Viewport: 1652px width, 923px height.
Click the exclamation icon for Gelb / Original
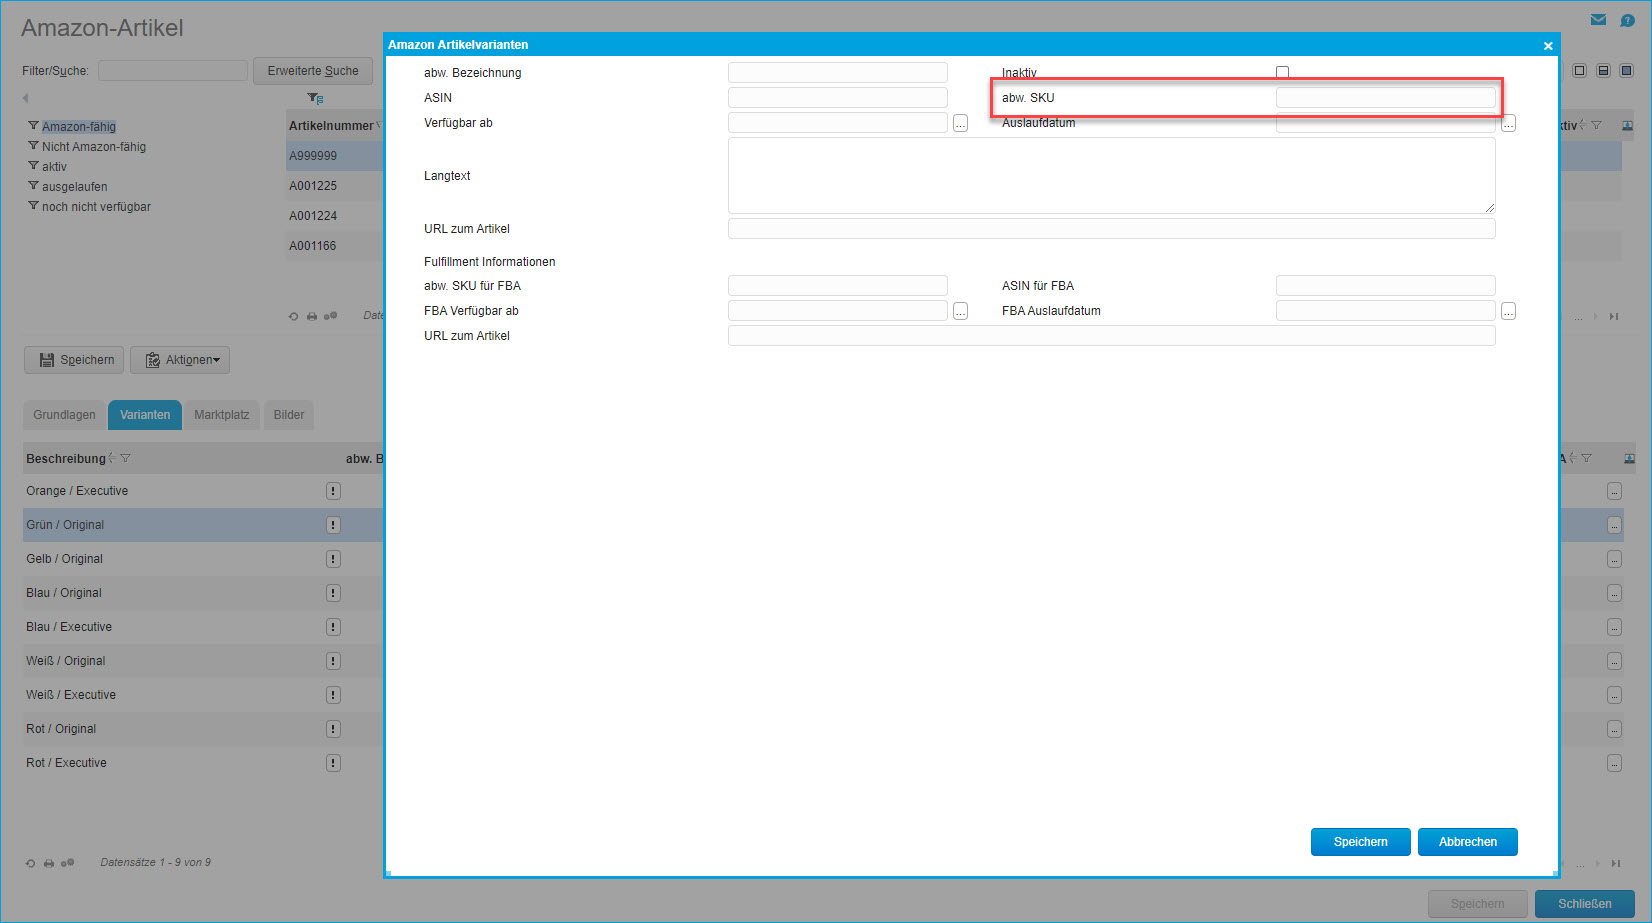333,559
